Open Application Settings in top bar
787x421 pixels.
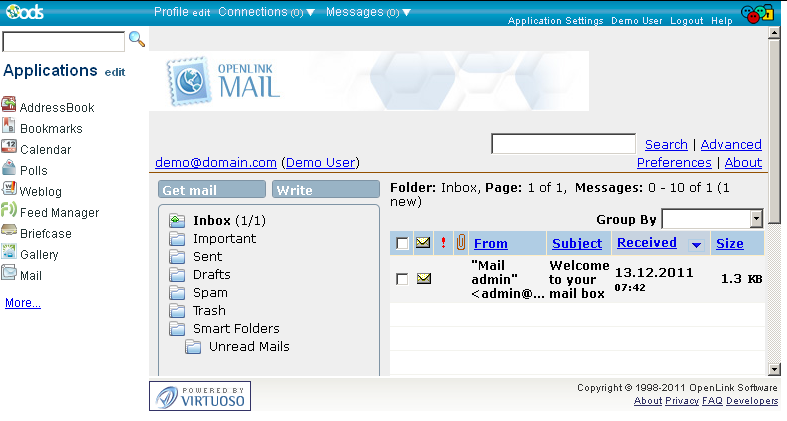[555, 21]
